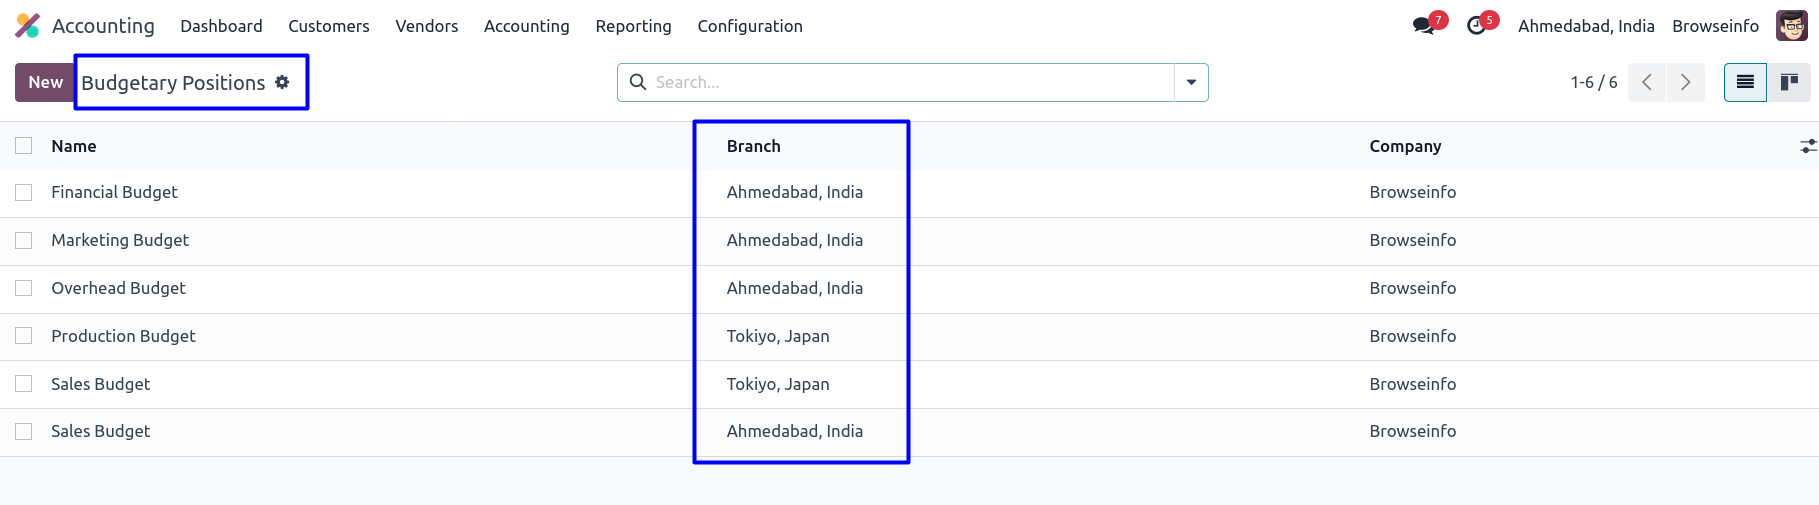Switch to list view
1819x505 pixels.
pos(1745,82)
